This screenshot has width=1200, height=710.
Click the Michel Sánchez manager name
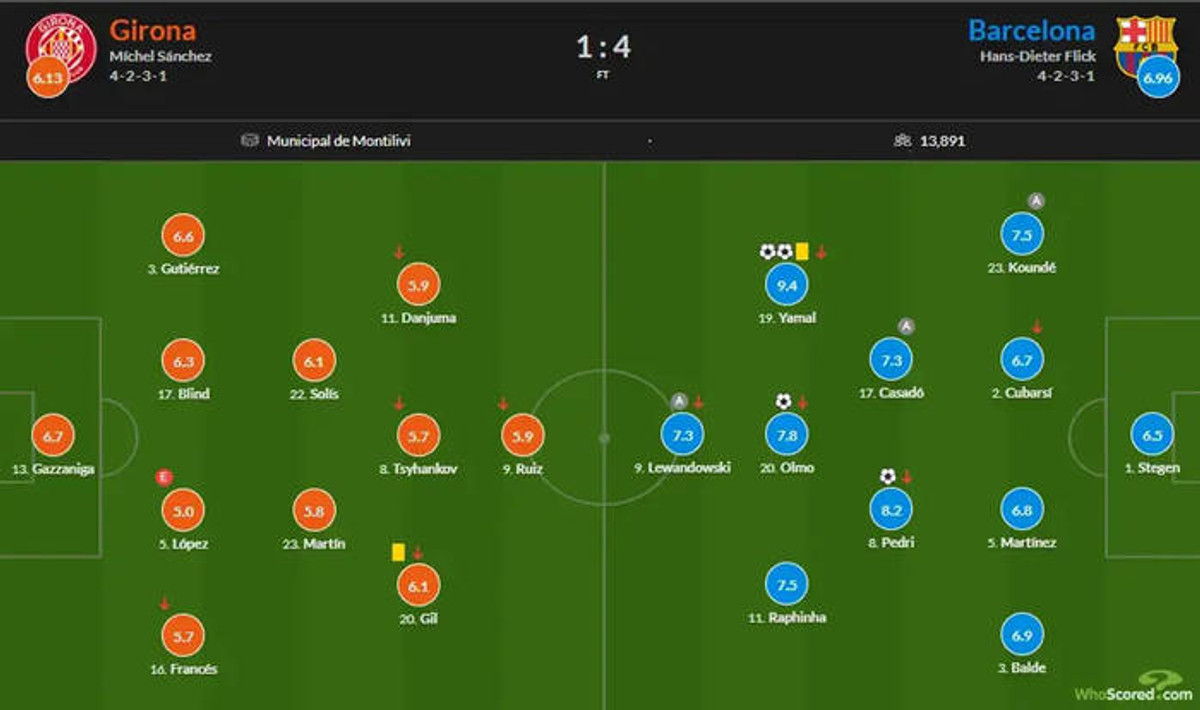point(160,56)
